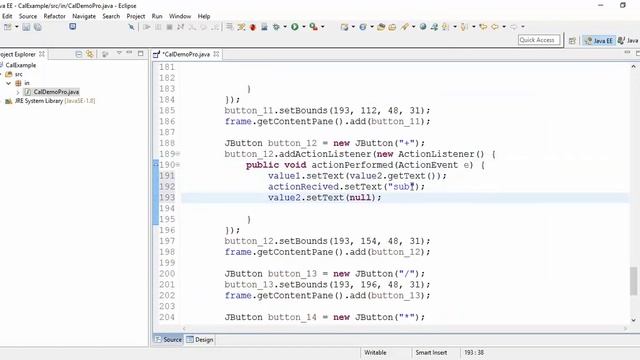Open the Project menu

coord(136,16)
